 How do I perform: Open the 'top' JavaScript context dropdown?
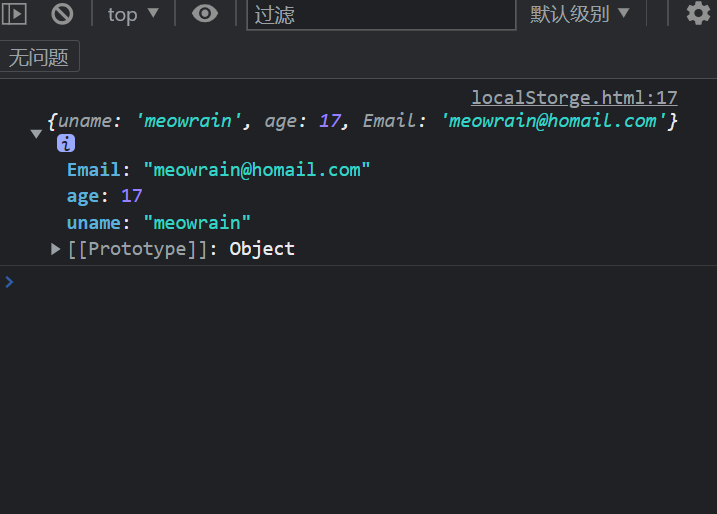point(133,14)
